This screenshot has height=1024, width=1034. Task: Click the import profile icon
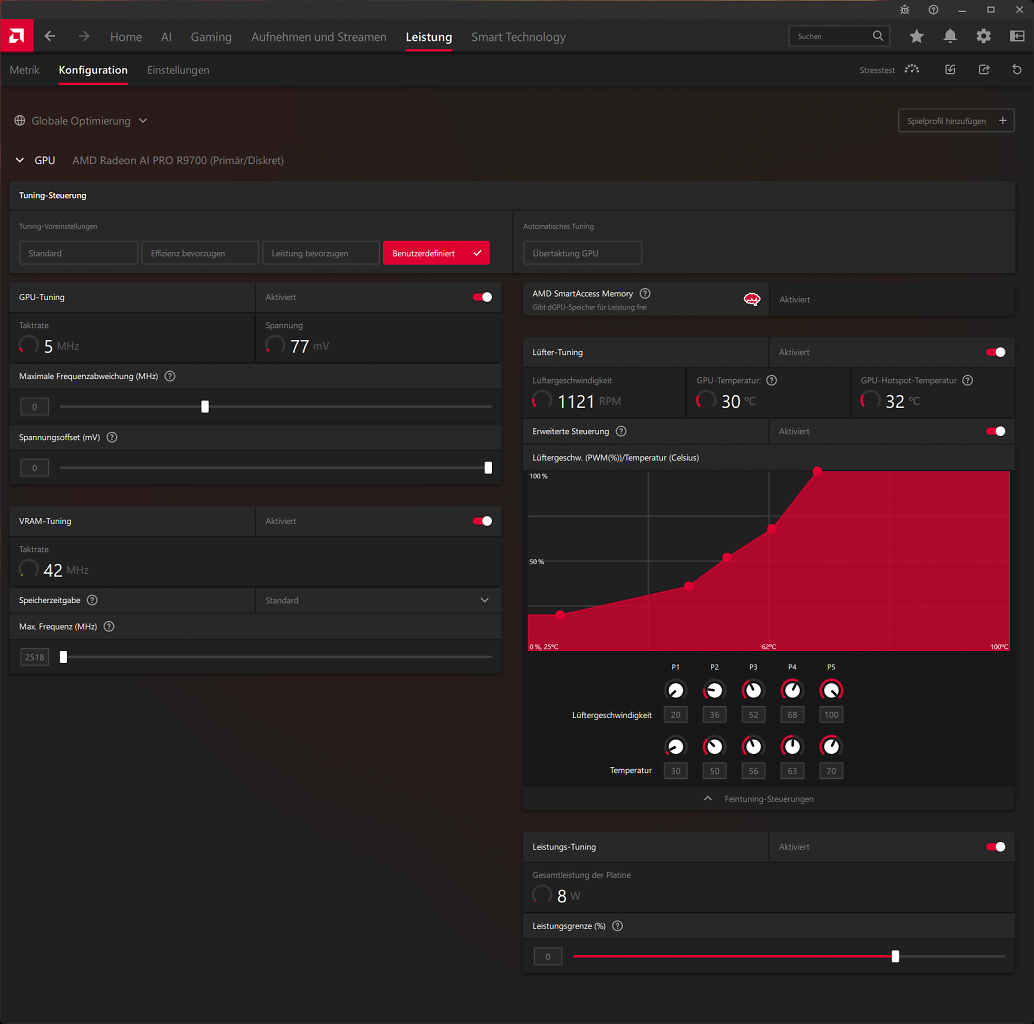click(x=950, y=69)
